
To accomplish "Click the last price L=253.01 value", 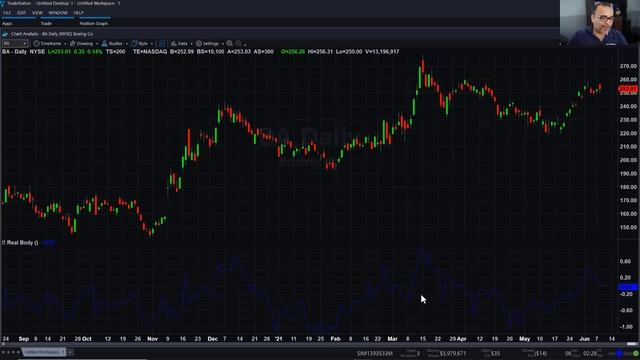I will pyautogui.click(x=59, y=52).
